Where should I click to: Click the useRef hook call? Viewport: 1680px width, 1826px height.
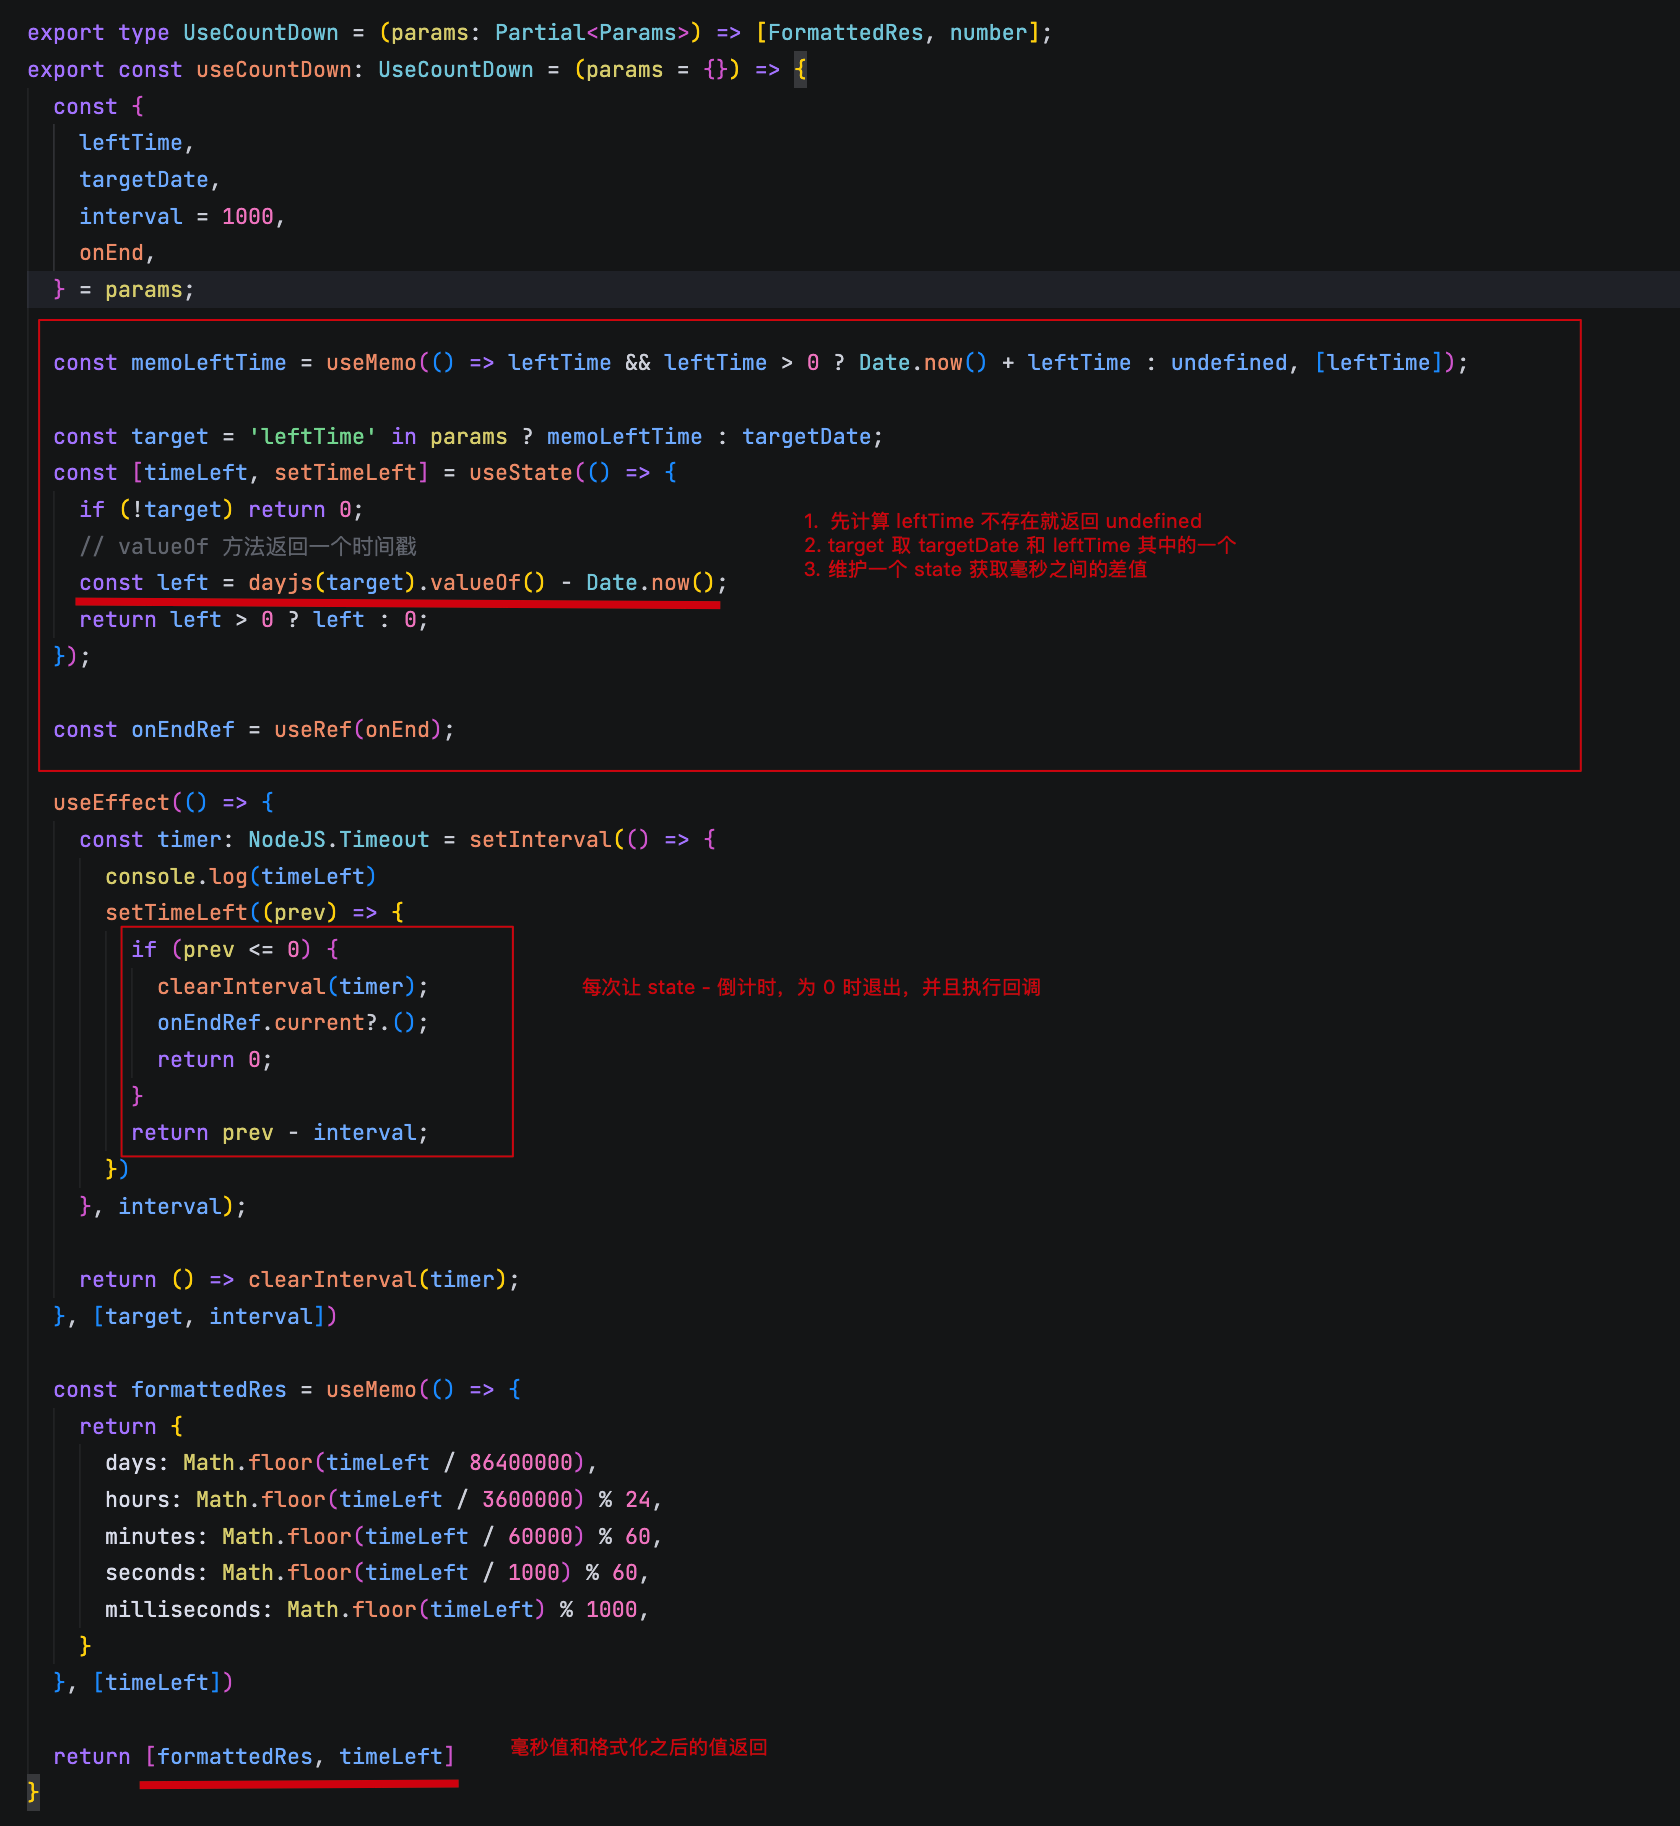(312, 730)
